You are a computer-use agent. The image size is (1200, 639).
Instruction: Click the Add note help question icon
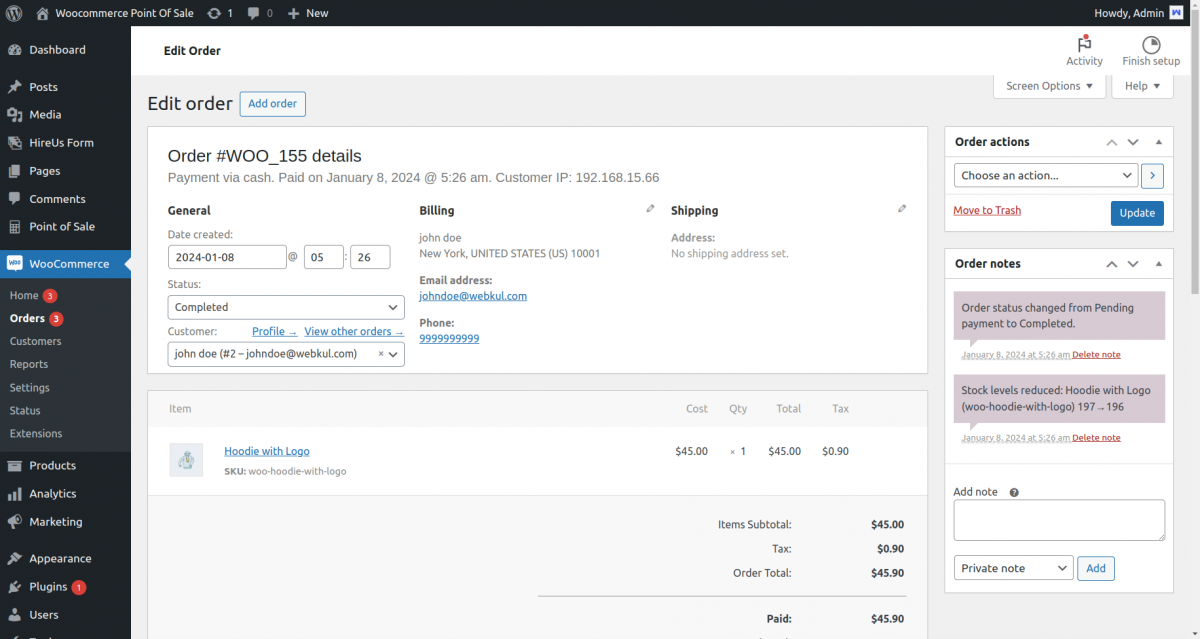1014,493
